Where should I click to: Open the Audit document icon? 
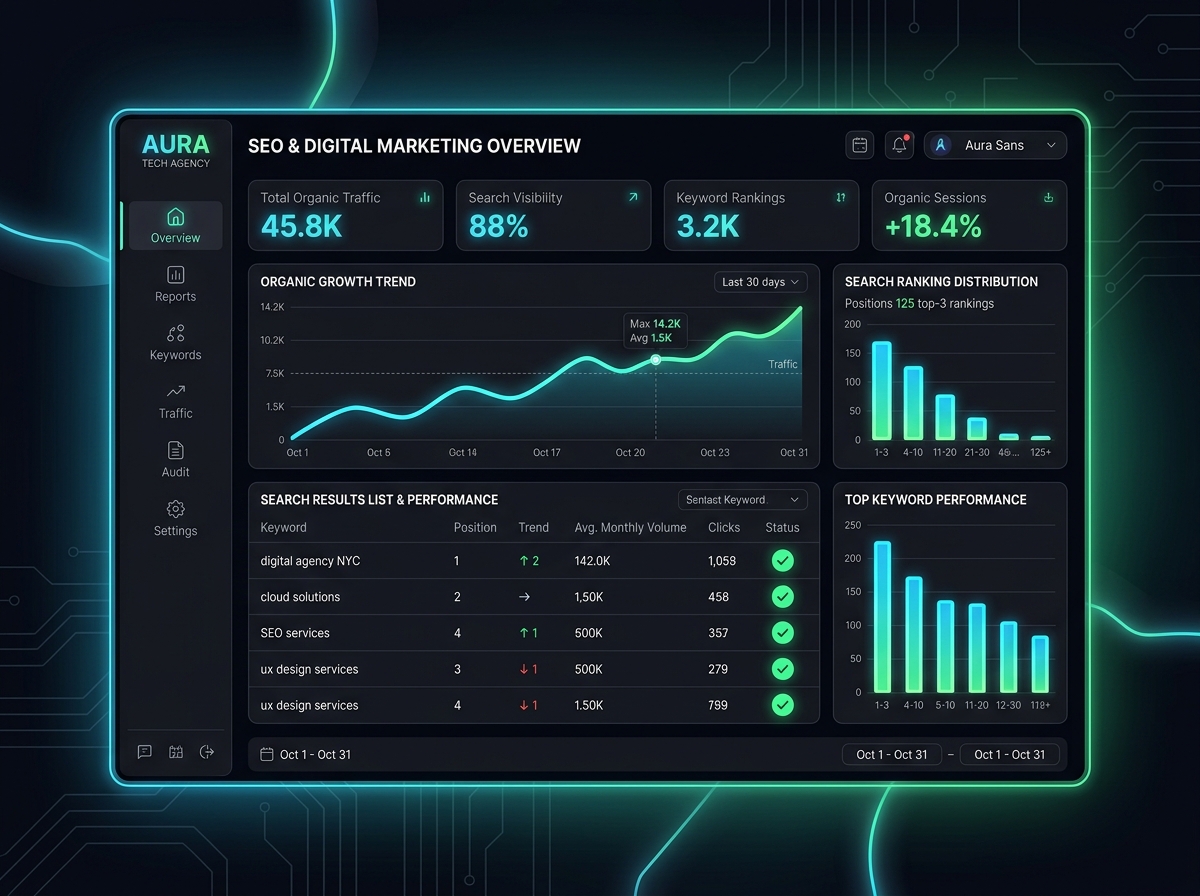point(175,450)
